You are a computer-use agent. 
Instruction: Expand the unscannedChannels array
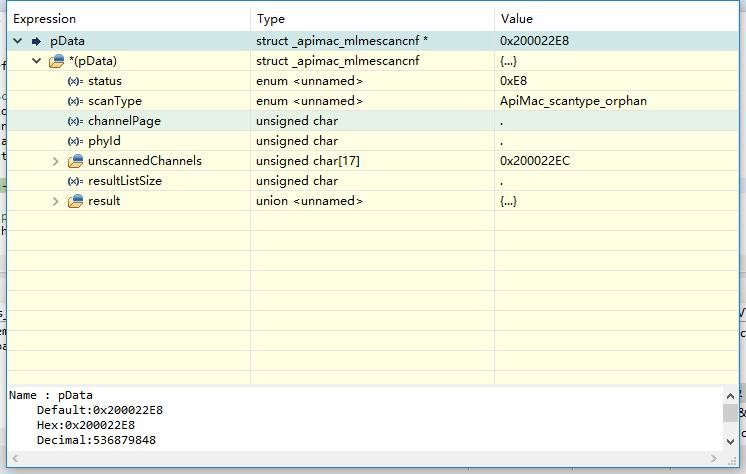pos(55,161)
